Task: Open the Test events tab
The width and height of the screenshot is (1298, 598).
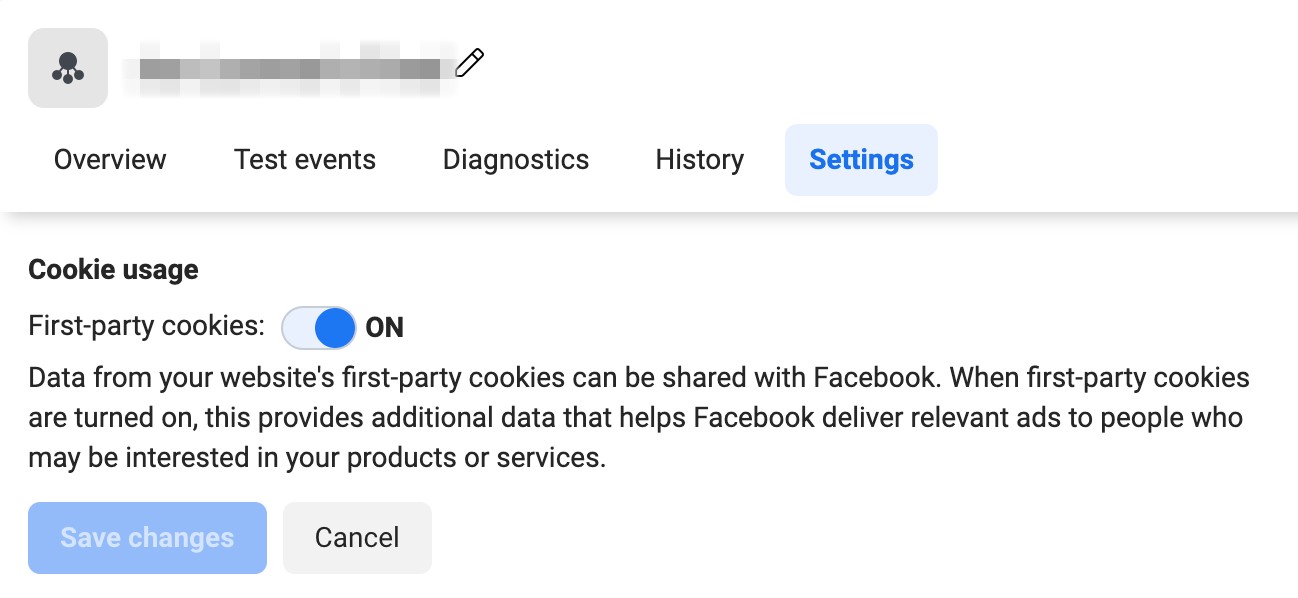Action: (x=304, y=159)
